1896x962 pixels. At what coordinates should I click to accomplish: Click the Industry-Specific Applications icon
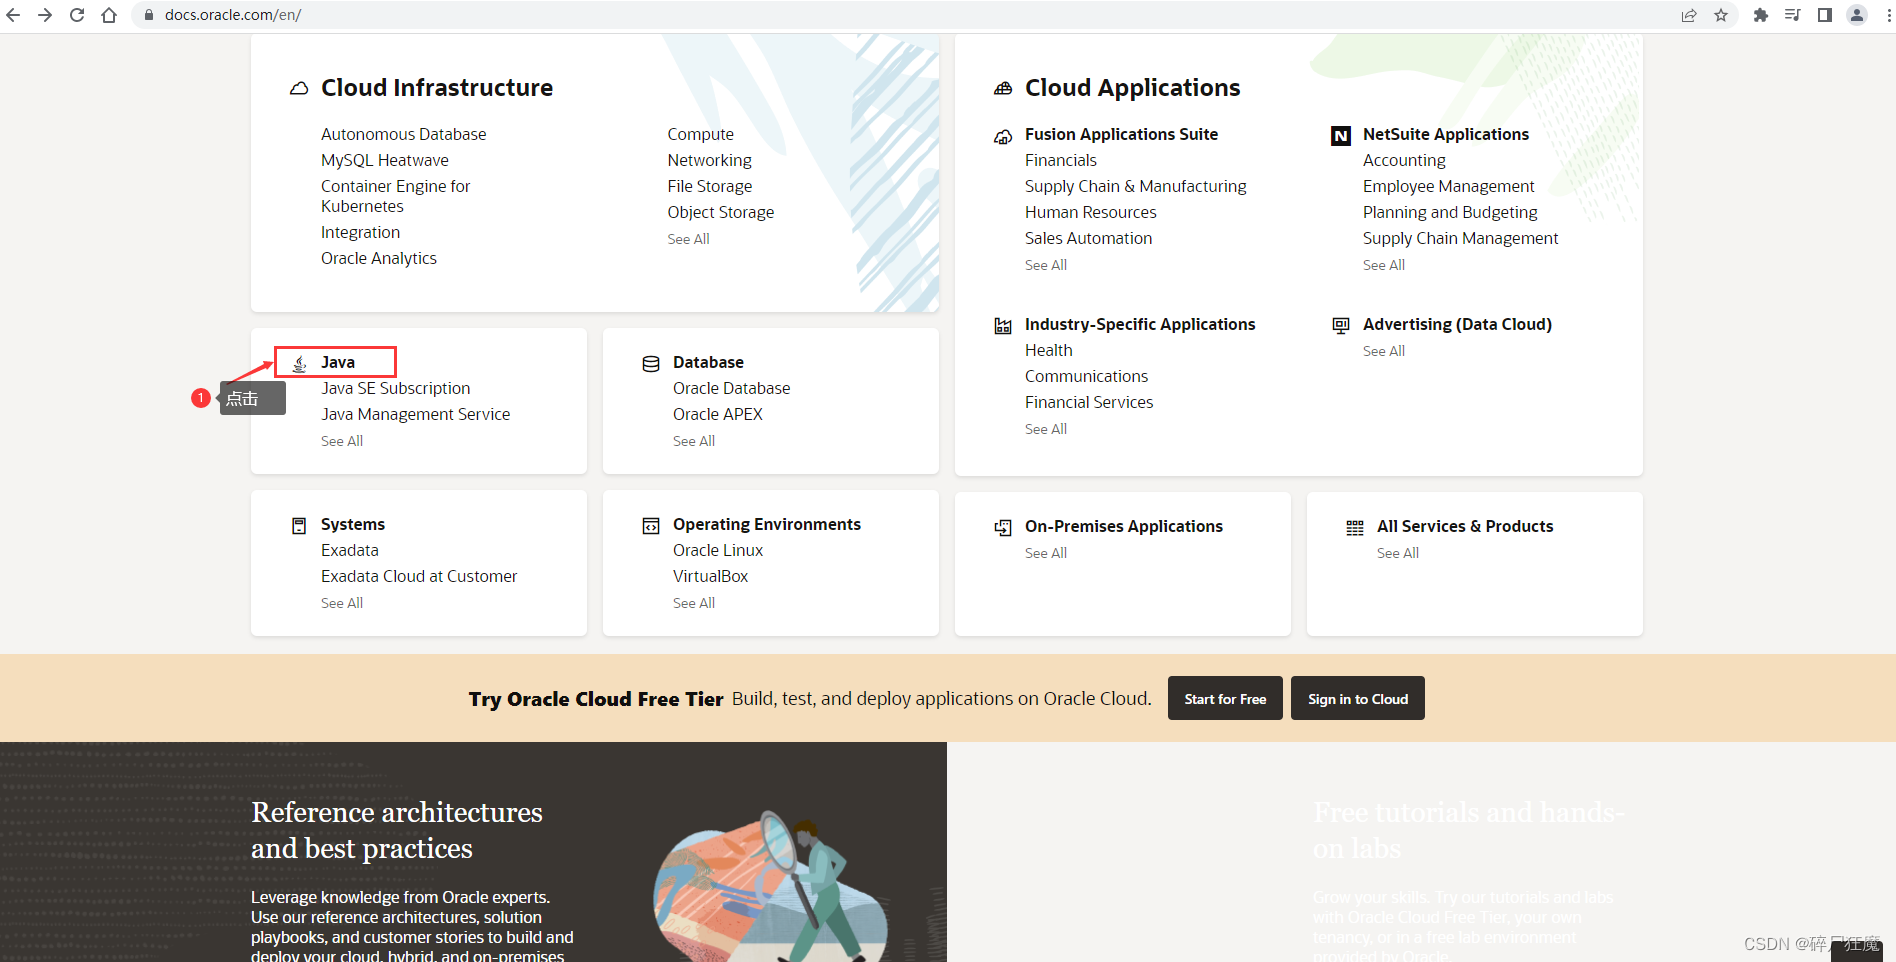pos(1003,326)
